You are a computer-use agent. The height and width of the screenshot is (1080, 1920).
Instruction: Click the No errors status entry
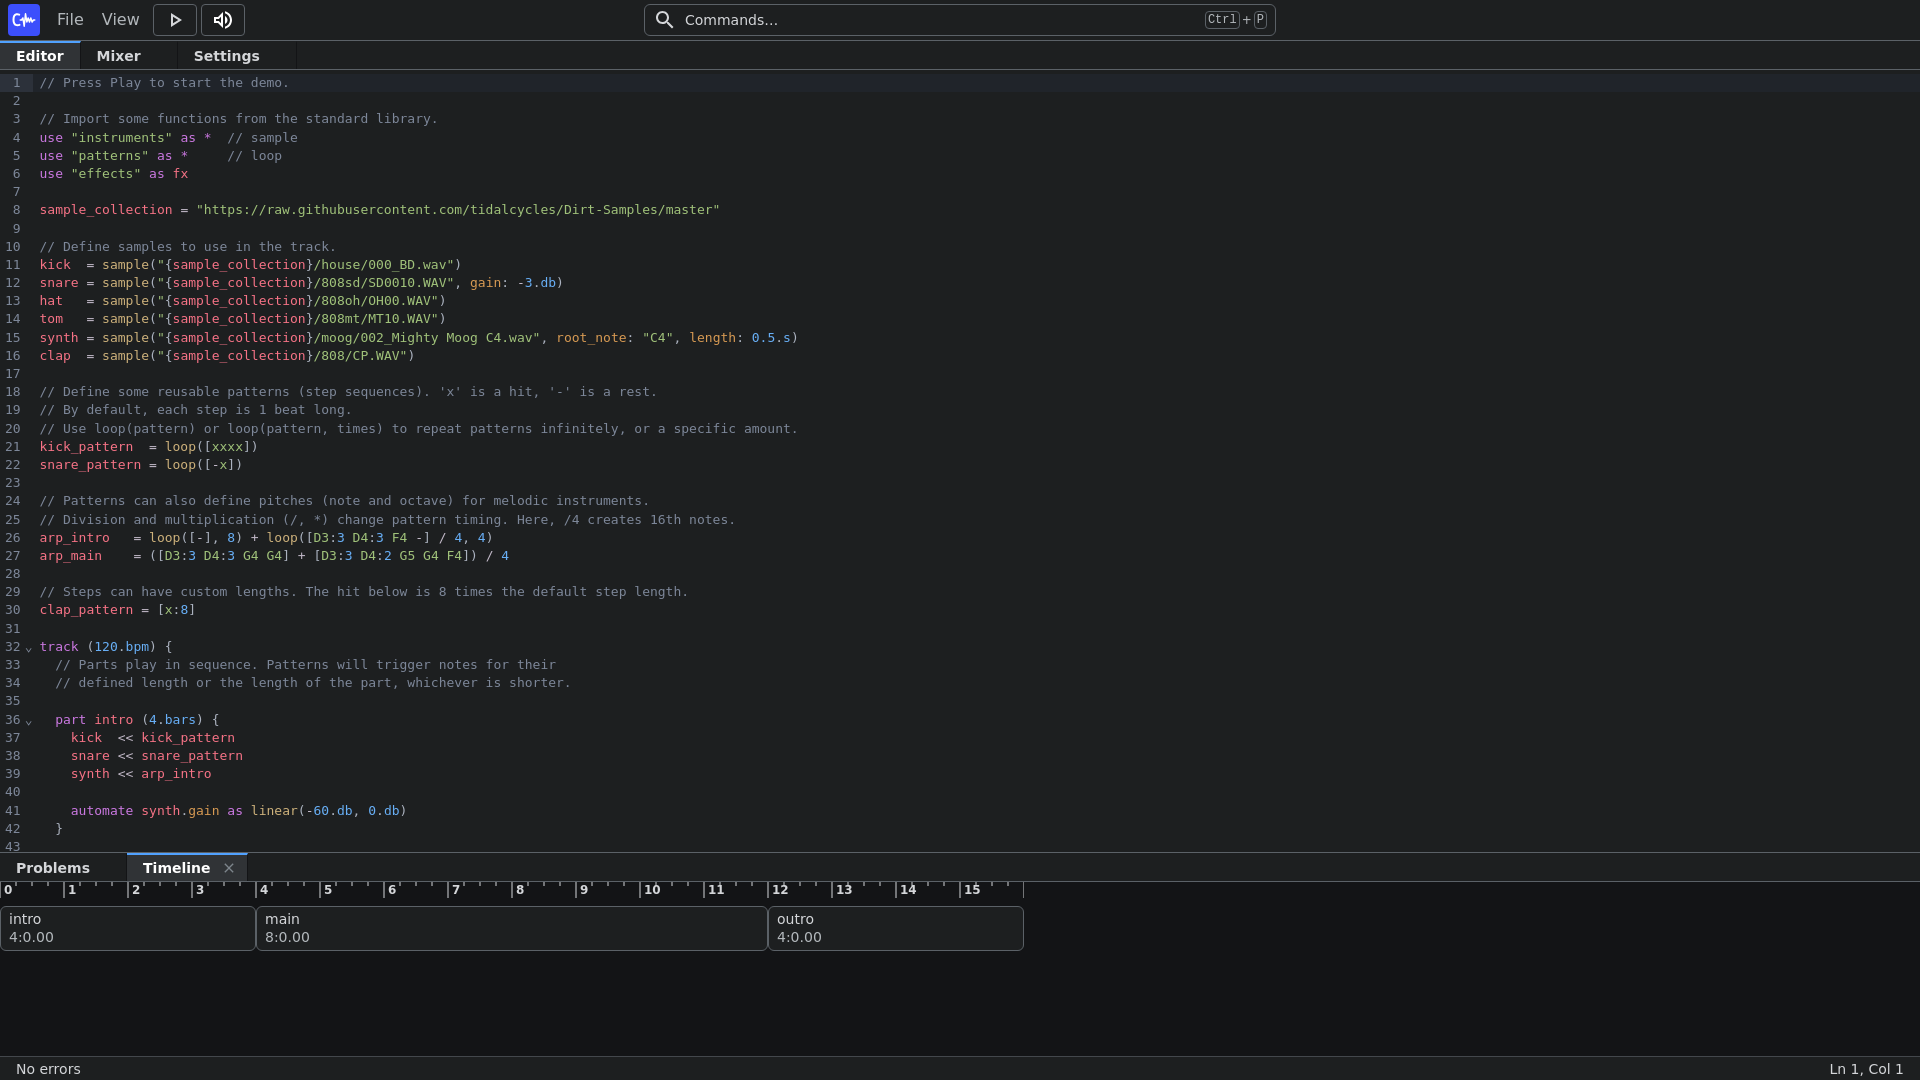(x=48, y=1069)
